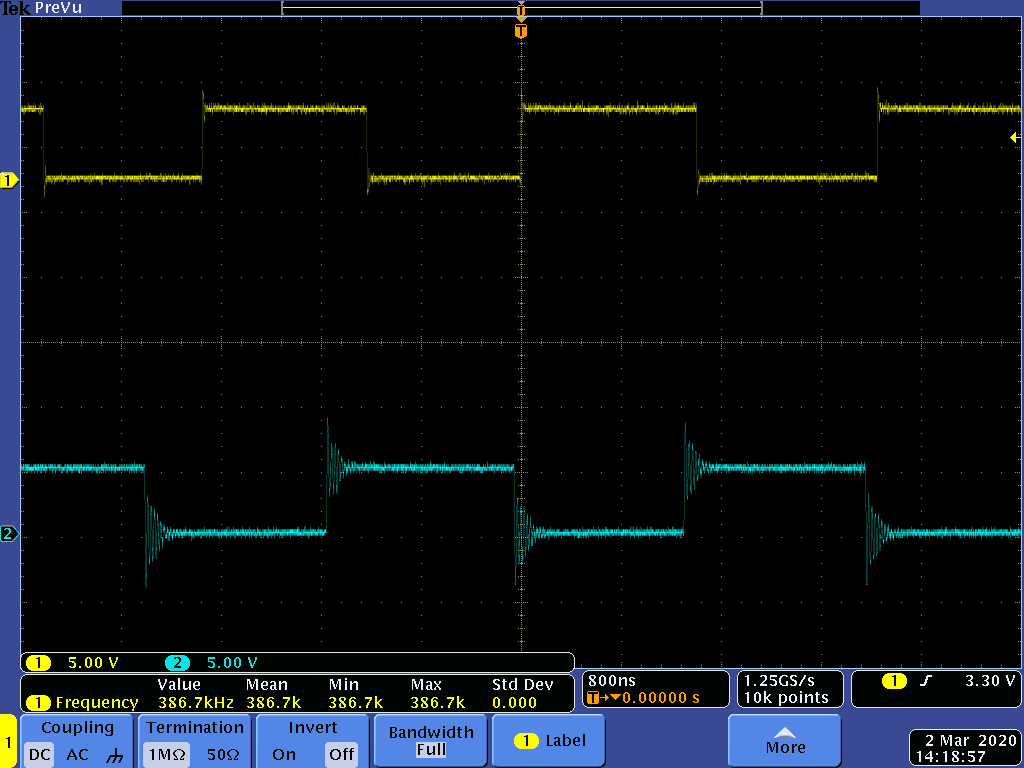Set termination to 1MΩ

click(x=167, y=754)
